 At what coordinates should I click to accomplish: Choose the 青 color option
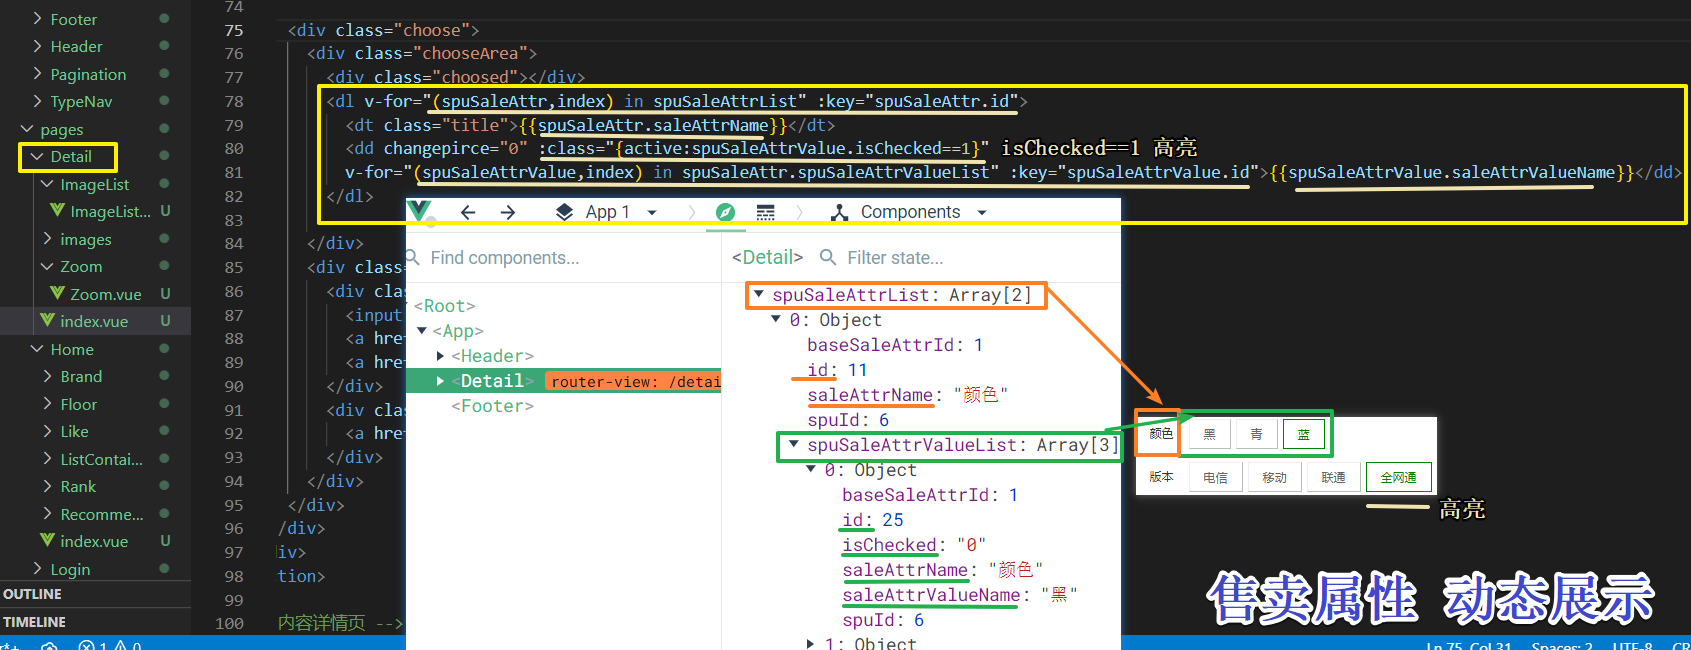[x=1256, y=434]
